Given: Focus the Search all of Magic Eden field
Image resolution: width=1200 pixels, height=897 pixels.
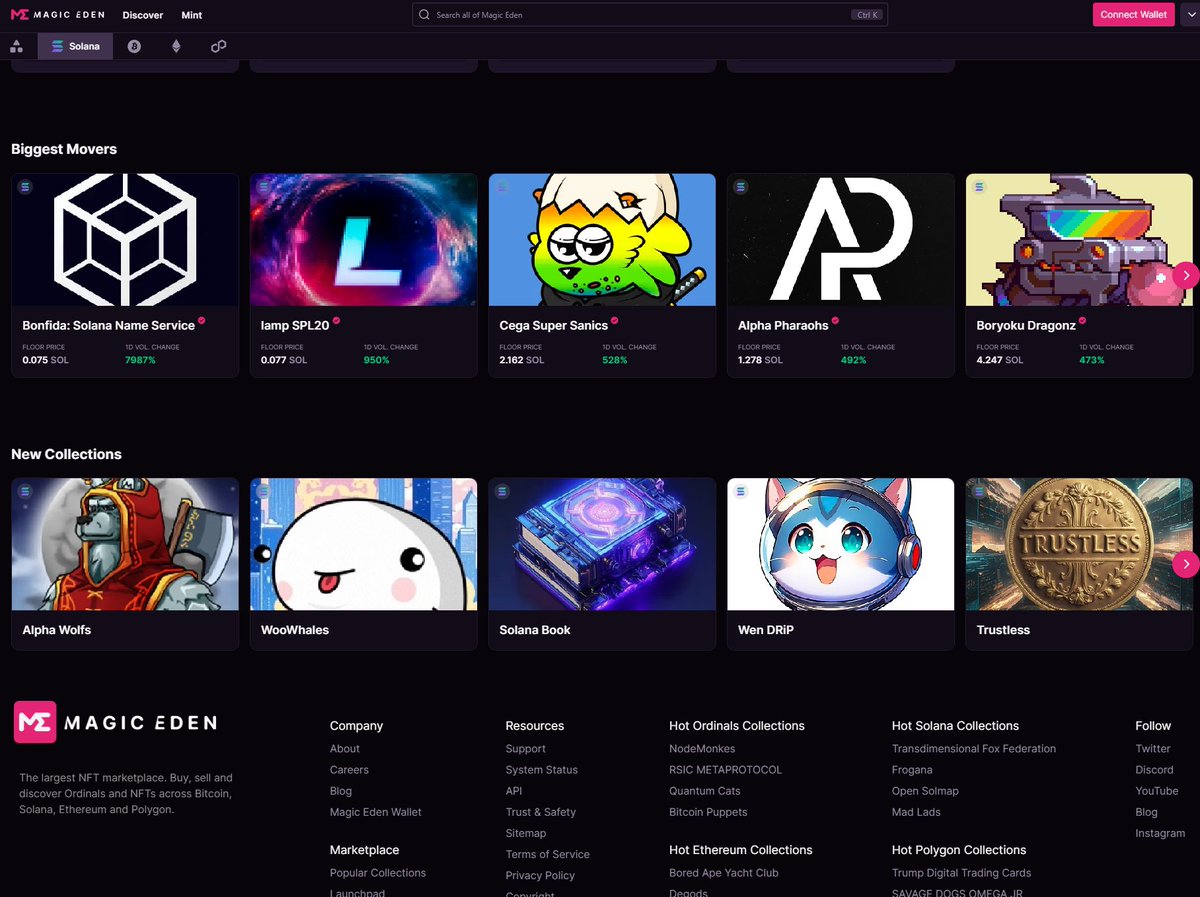Looking at the screenshot, I should (x=650, y=15).
